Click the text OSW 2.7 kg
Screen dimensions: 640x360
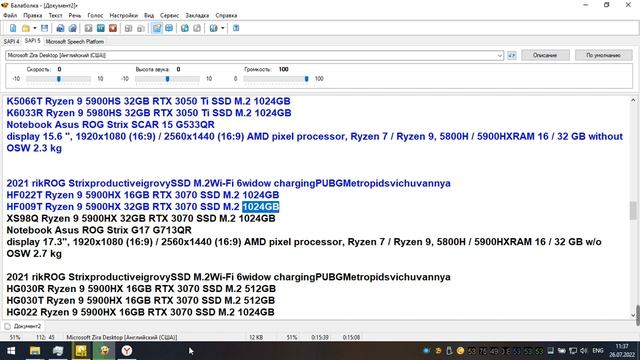tap(34, 254)
